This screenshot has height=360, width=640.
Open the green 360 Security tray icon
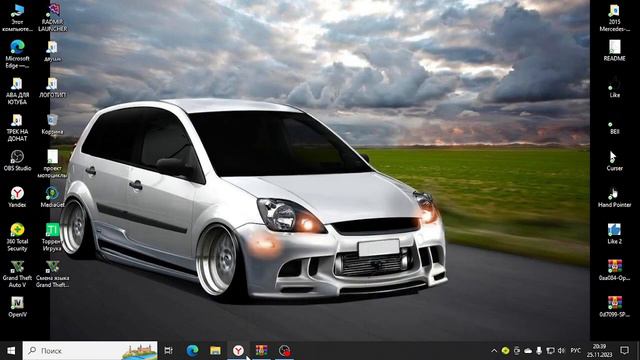click(x=505, y=350)
